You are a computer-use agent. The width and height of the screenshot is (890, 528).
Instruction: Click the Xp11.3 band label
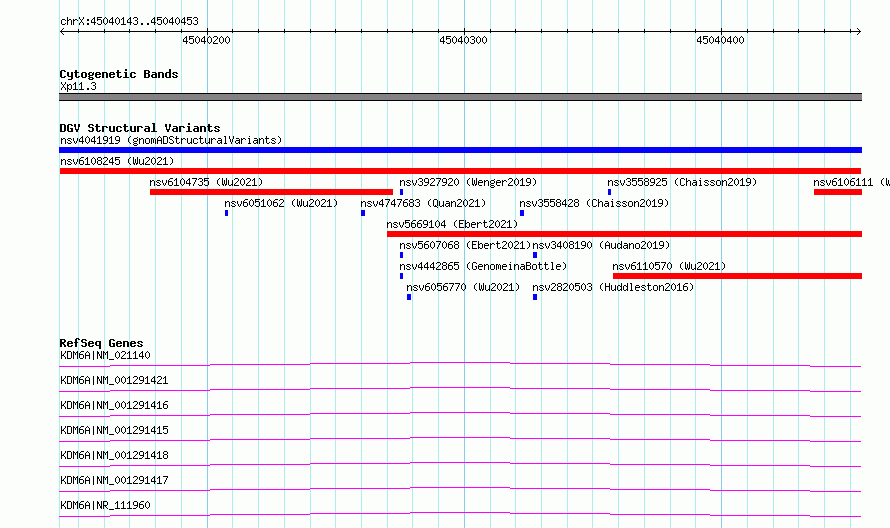[78, 86]
